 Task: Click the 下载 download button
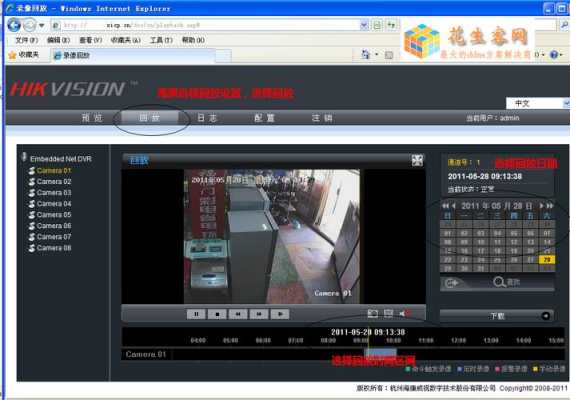pyautogui.click(x=497, y=316)
